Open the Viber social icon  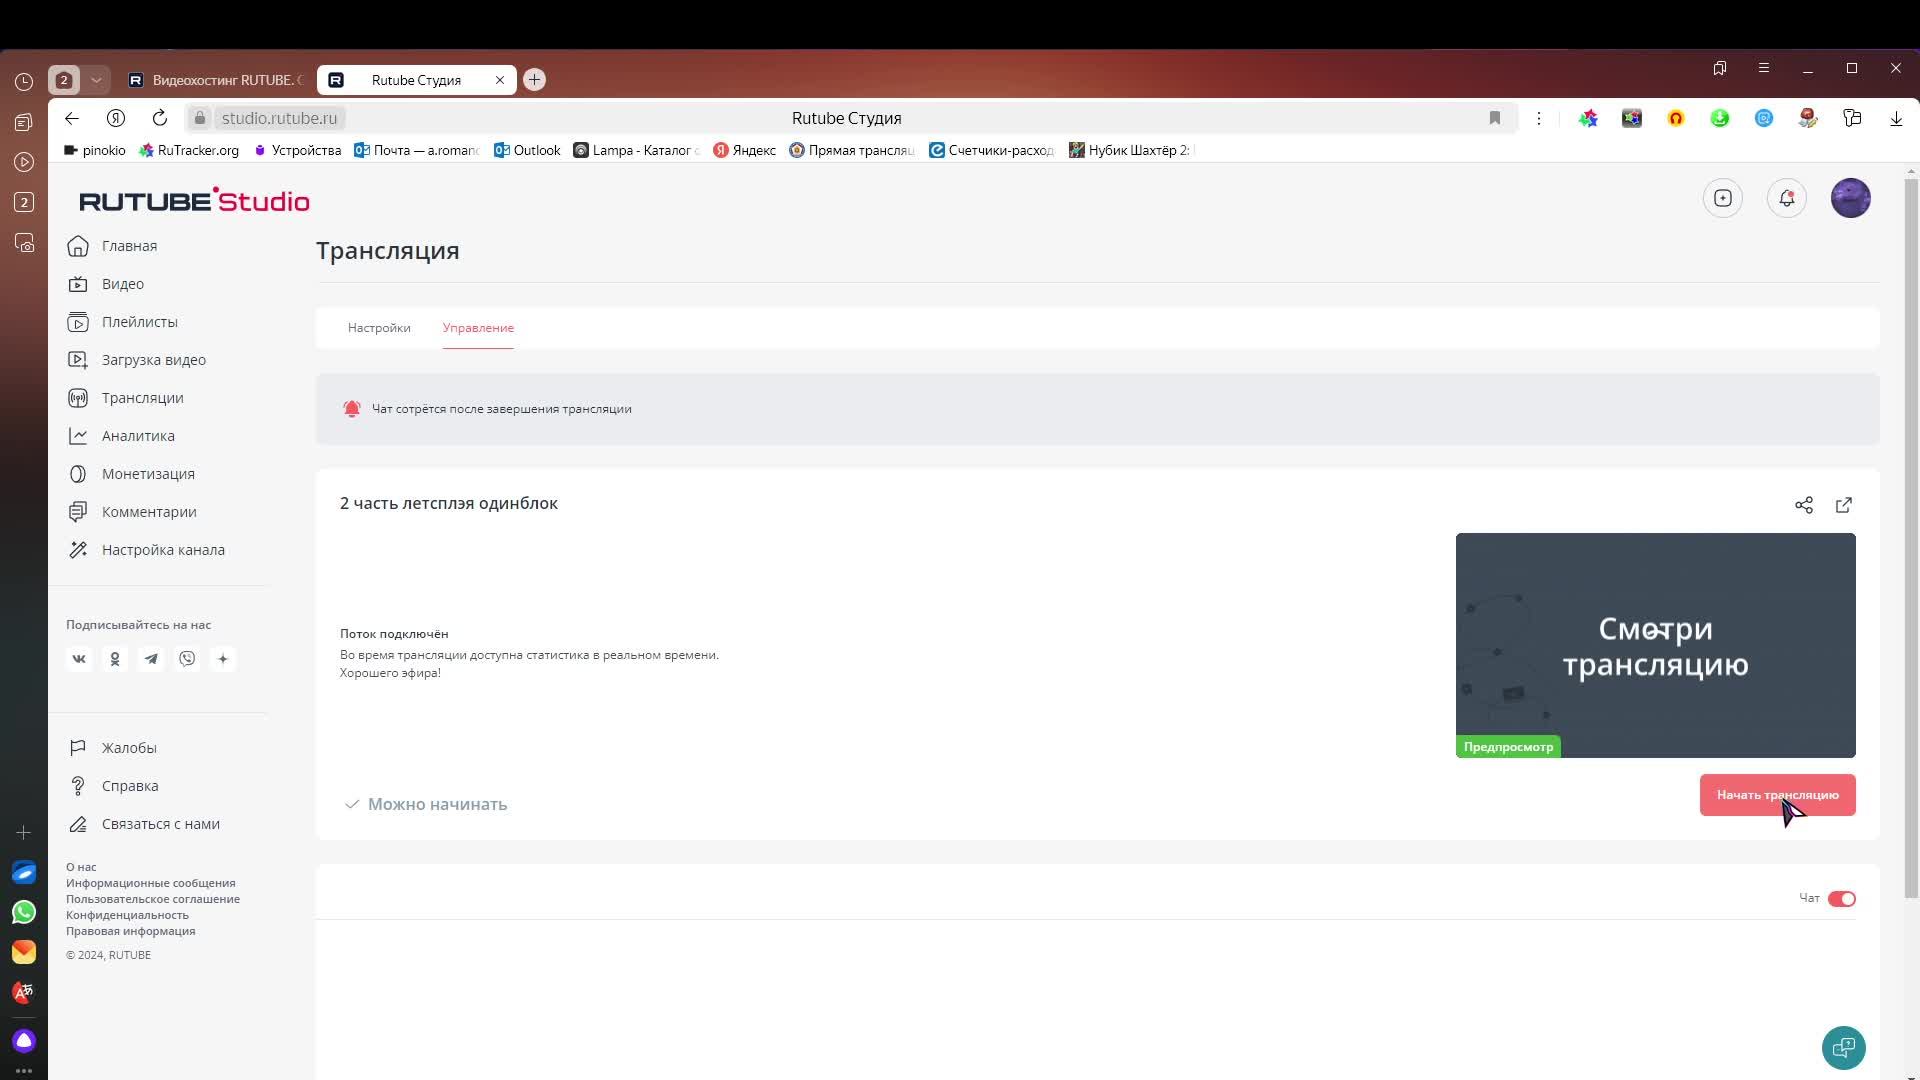tap(187, 659)
